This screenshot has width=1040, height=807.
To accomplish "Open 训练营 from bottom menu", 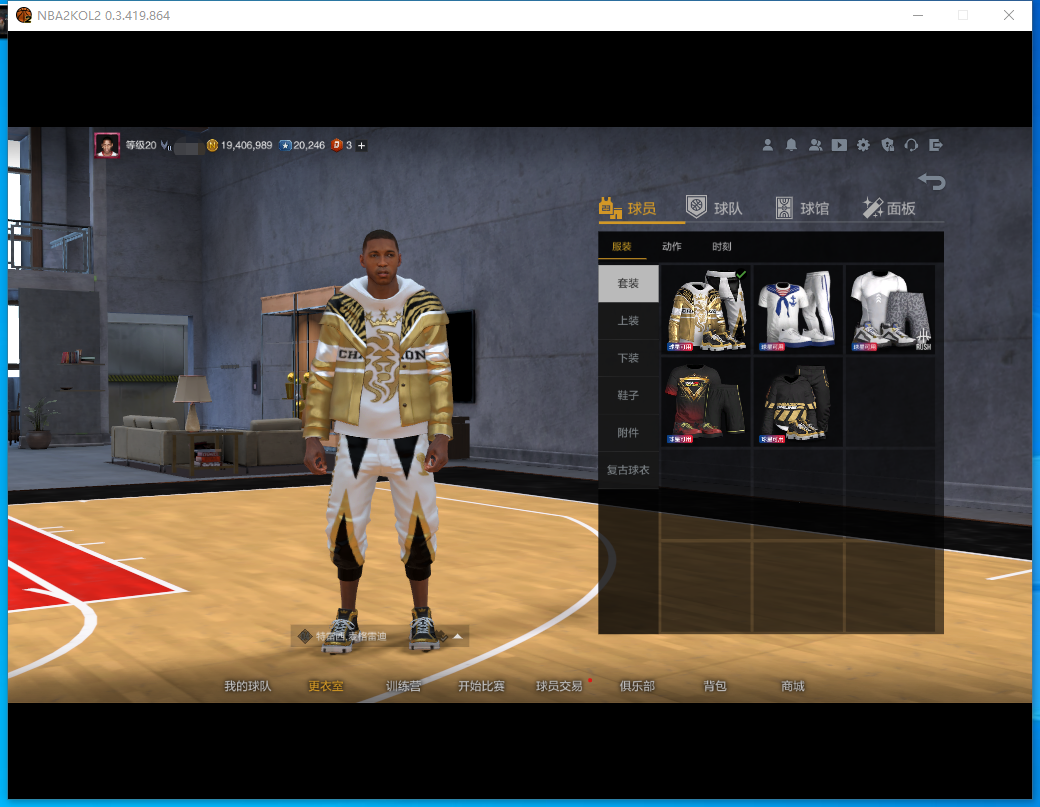I will pos(403,686).
